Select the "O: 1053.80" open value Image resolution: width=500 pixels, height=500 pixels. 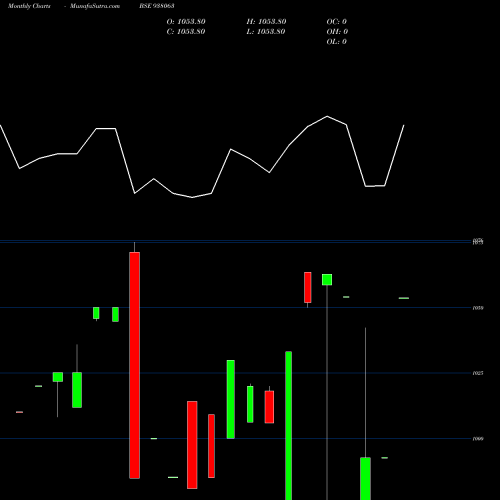pyautogui.click(x=186, y=22)
